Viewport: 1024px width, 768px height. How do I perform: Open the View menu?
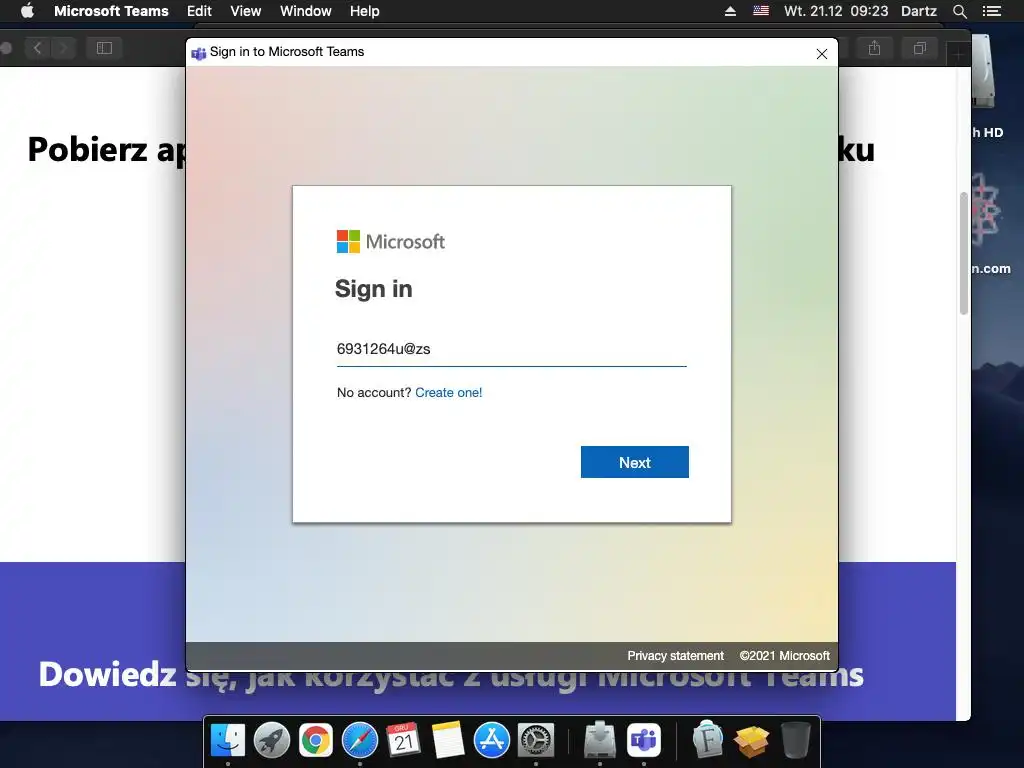(246, 11)
